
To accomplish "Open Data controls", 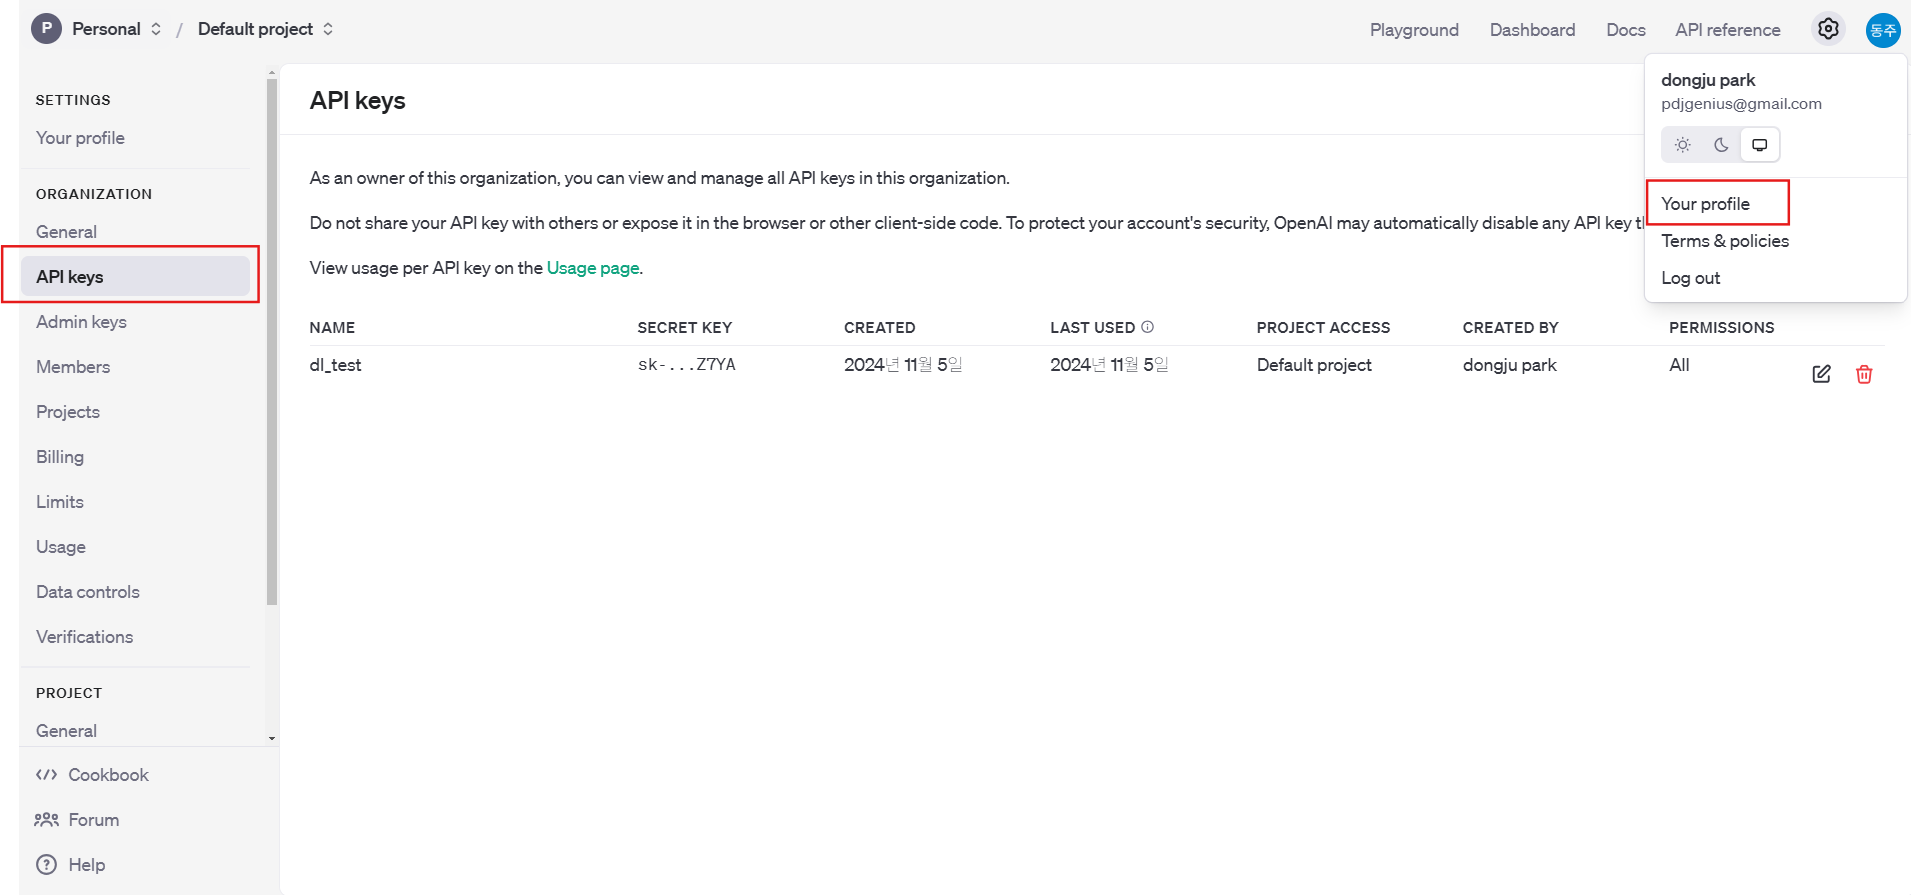I will tap(88, 592).
